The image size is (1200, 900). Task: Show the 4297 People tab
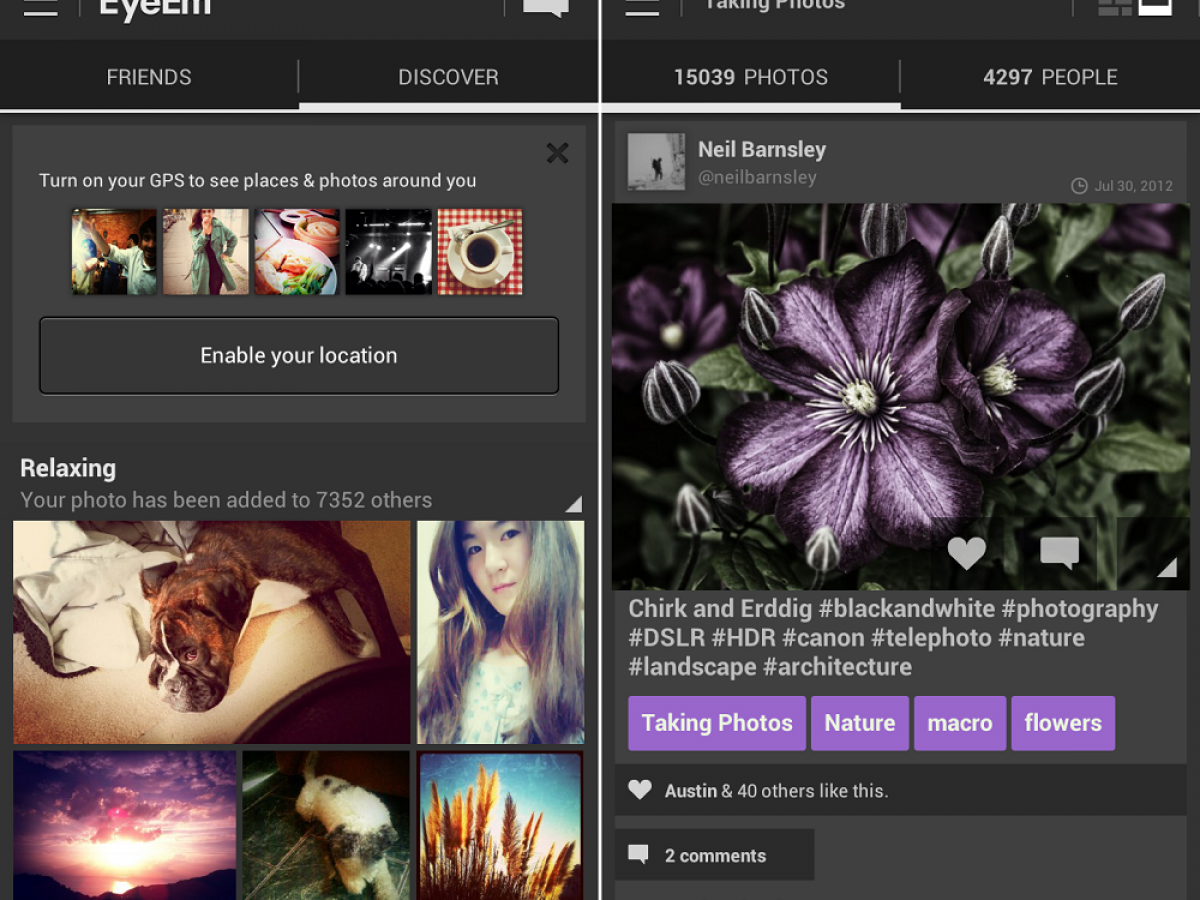pos(1050,77)
